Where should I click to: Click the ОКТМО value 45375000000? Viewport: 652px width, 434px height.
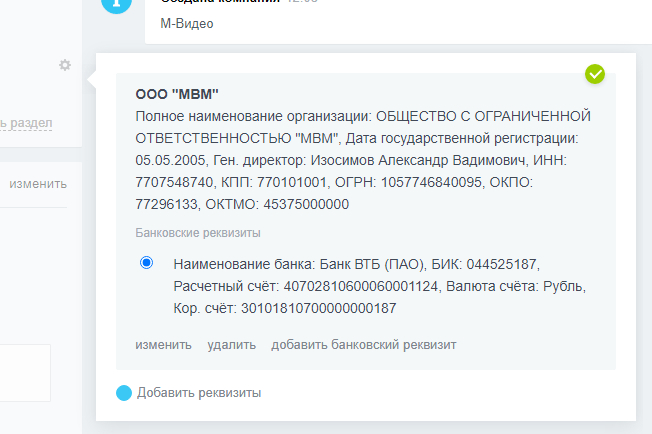(306, 204)
